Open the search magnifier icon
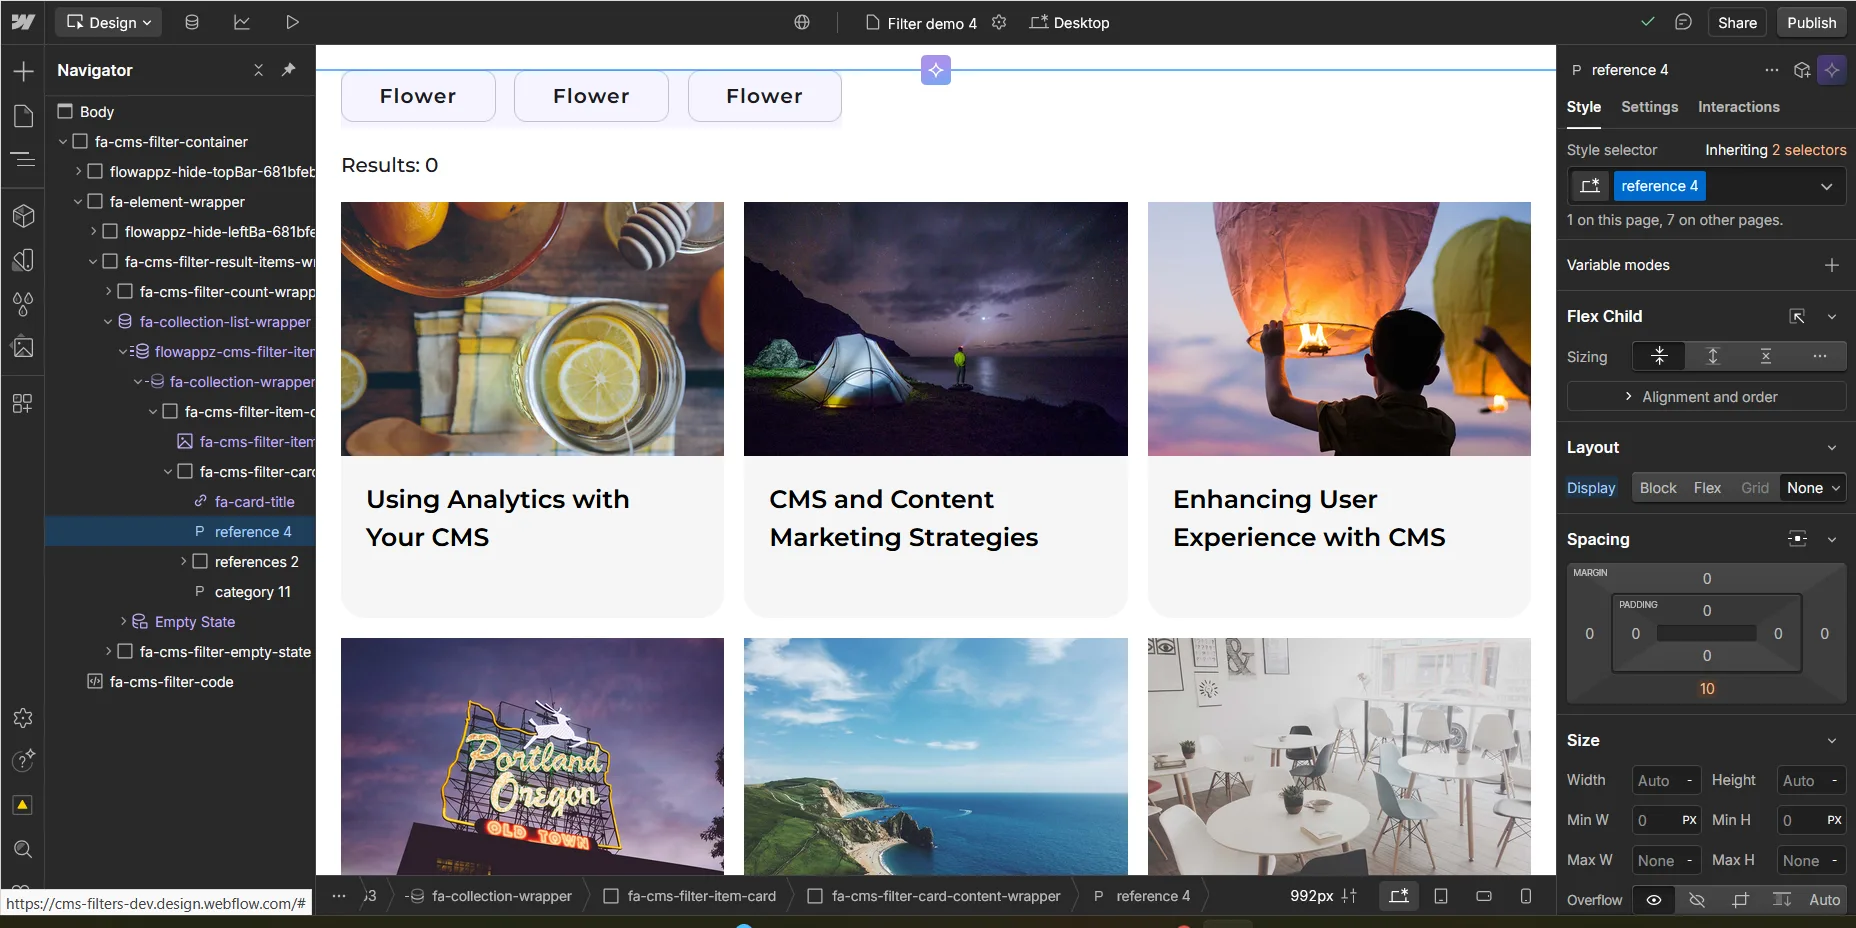 coord(23,849)
